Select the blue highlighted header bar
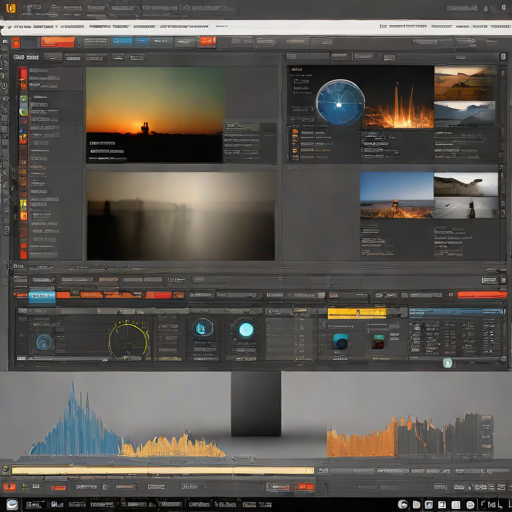 [x=456, y=313]
